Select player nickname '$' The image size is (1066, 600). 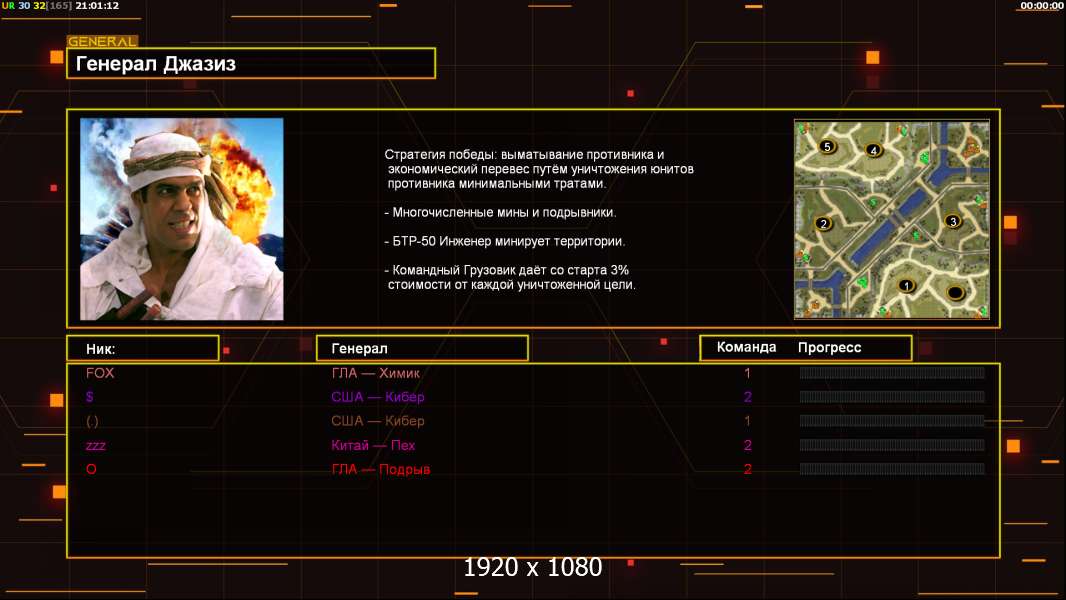[x=90, y=397]
